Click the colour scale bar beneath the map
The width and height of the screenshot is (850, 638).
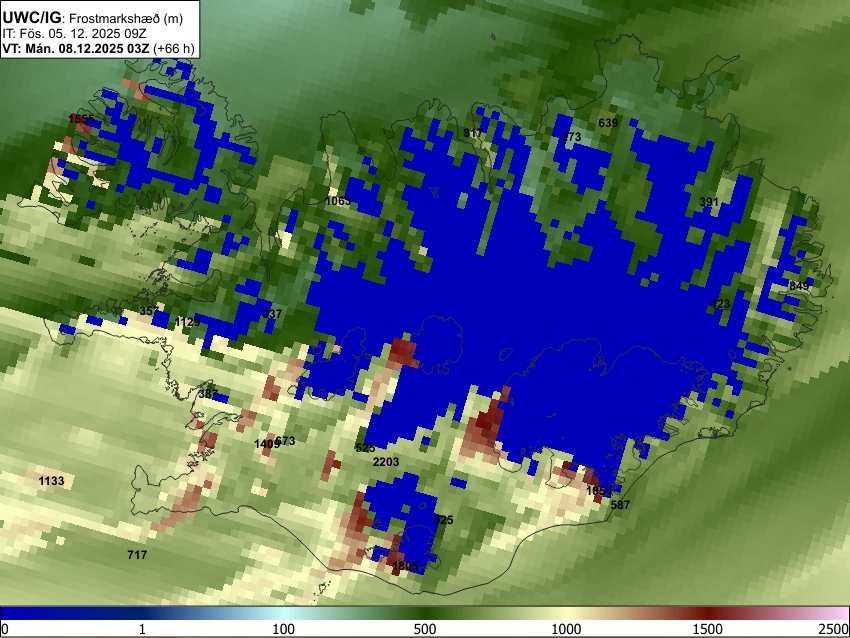tap(425, 613)
